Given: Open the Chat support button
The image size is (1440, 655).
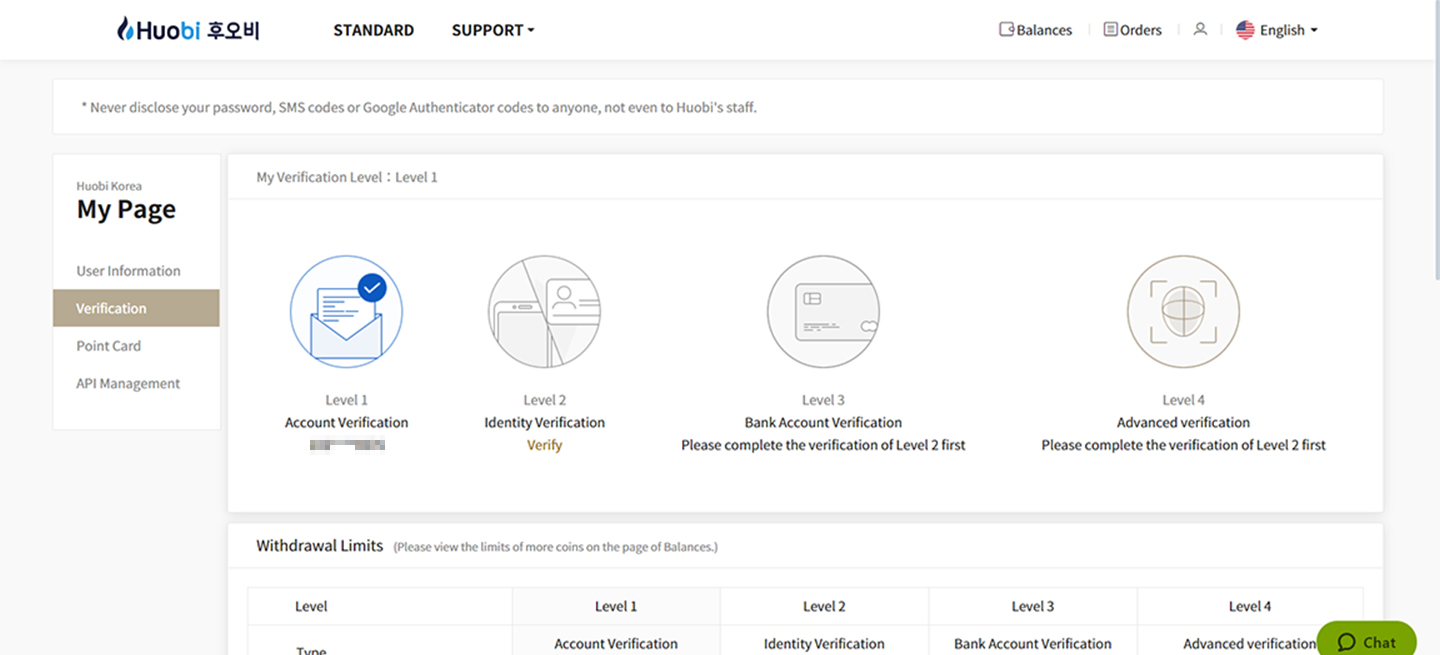Looking at the screenshot, I should coord(1366,642).
